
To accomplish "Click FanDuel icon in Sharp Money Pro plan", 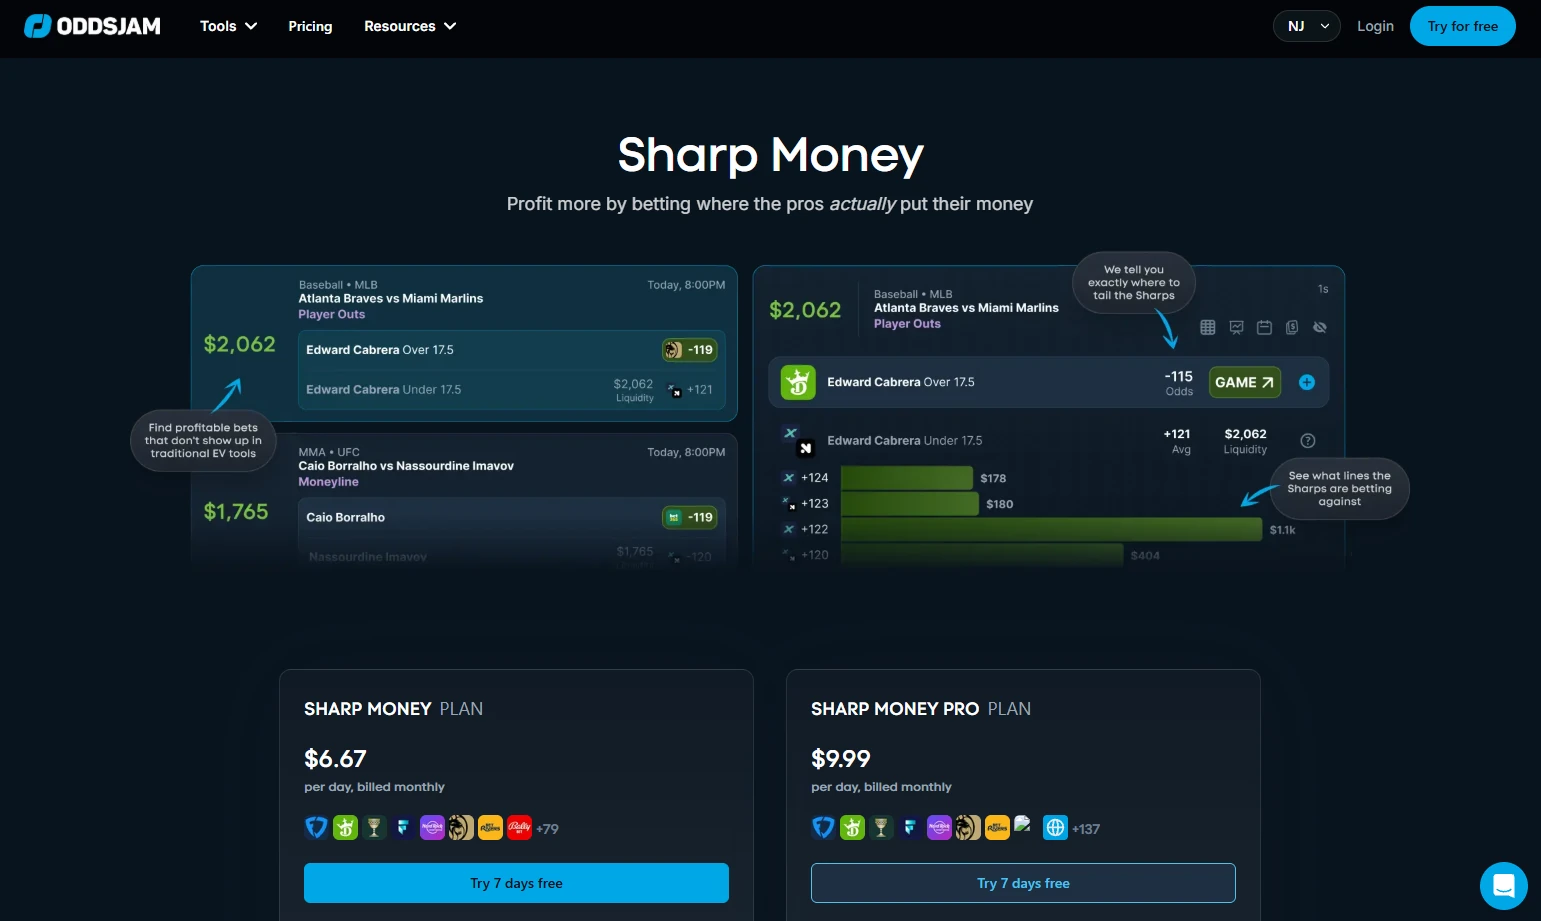I will coord(823,828).
